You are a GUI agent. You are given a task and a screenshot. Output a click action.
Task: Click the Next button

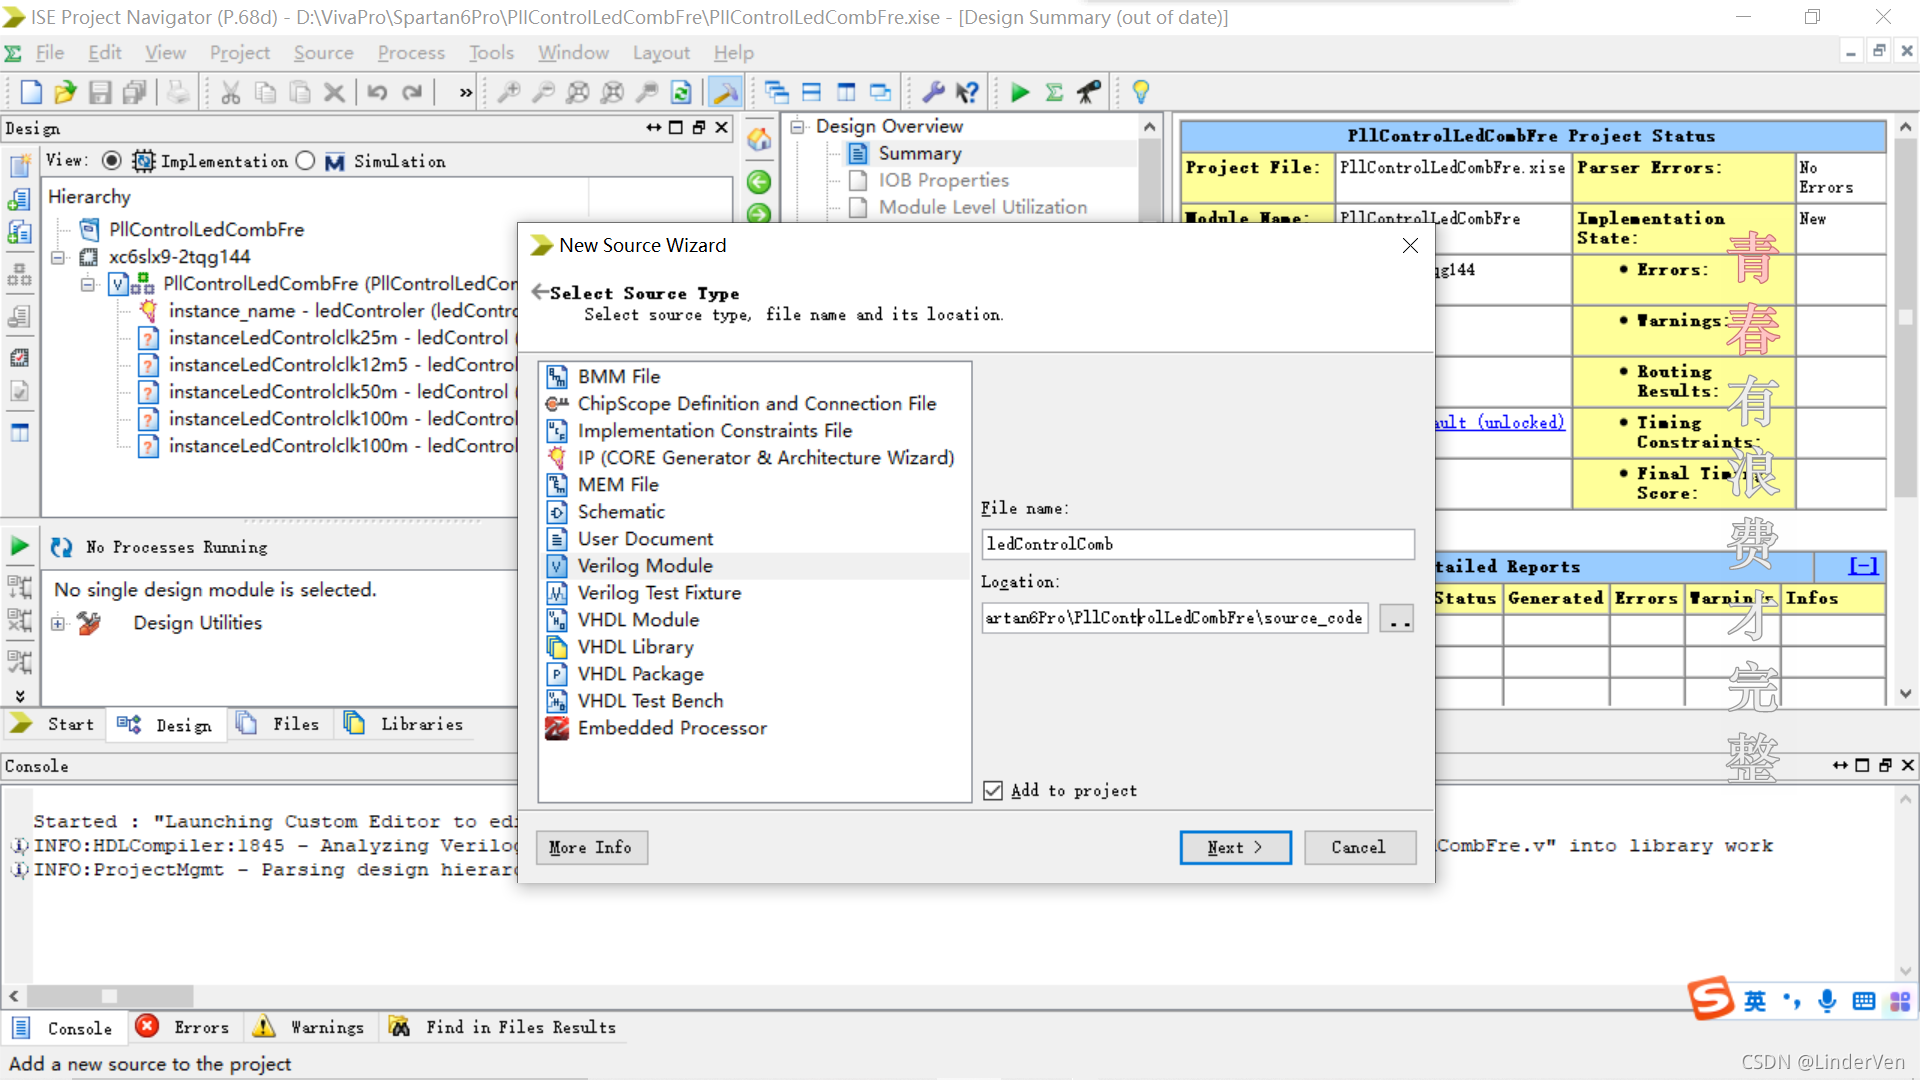pyautogui.click(x=1235, y=847)
